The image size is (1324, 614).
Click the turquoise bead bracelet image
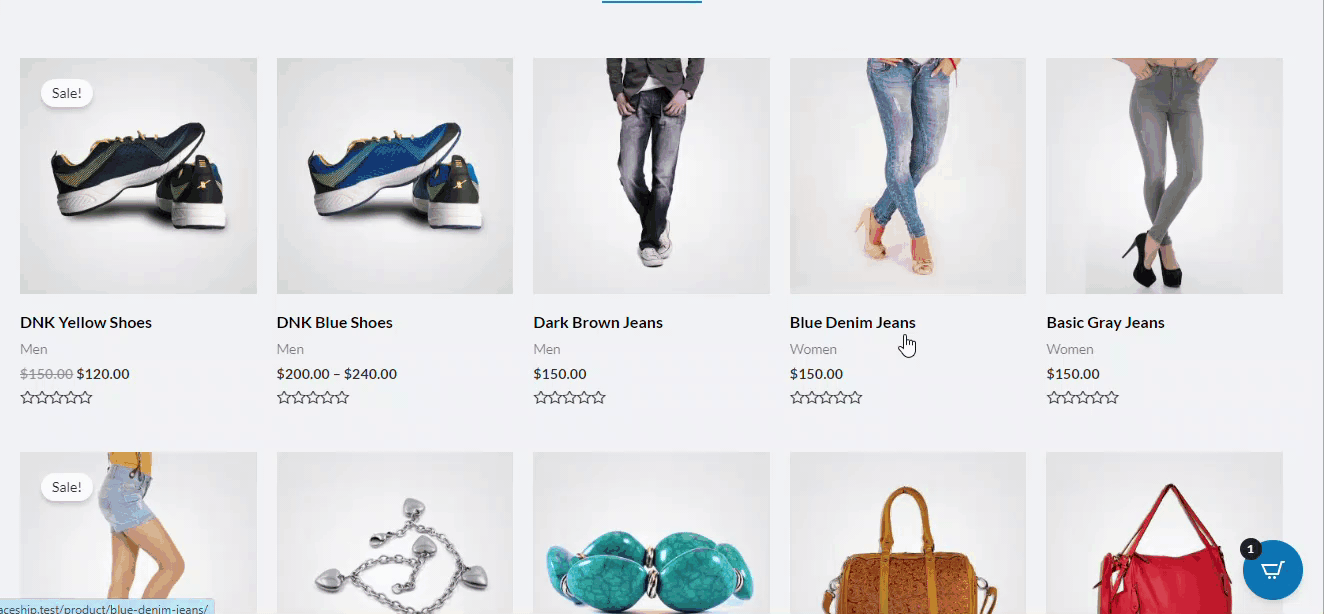(651, 533)
